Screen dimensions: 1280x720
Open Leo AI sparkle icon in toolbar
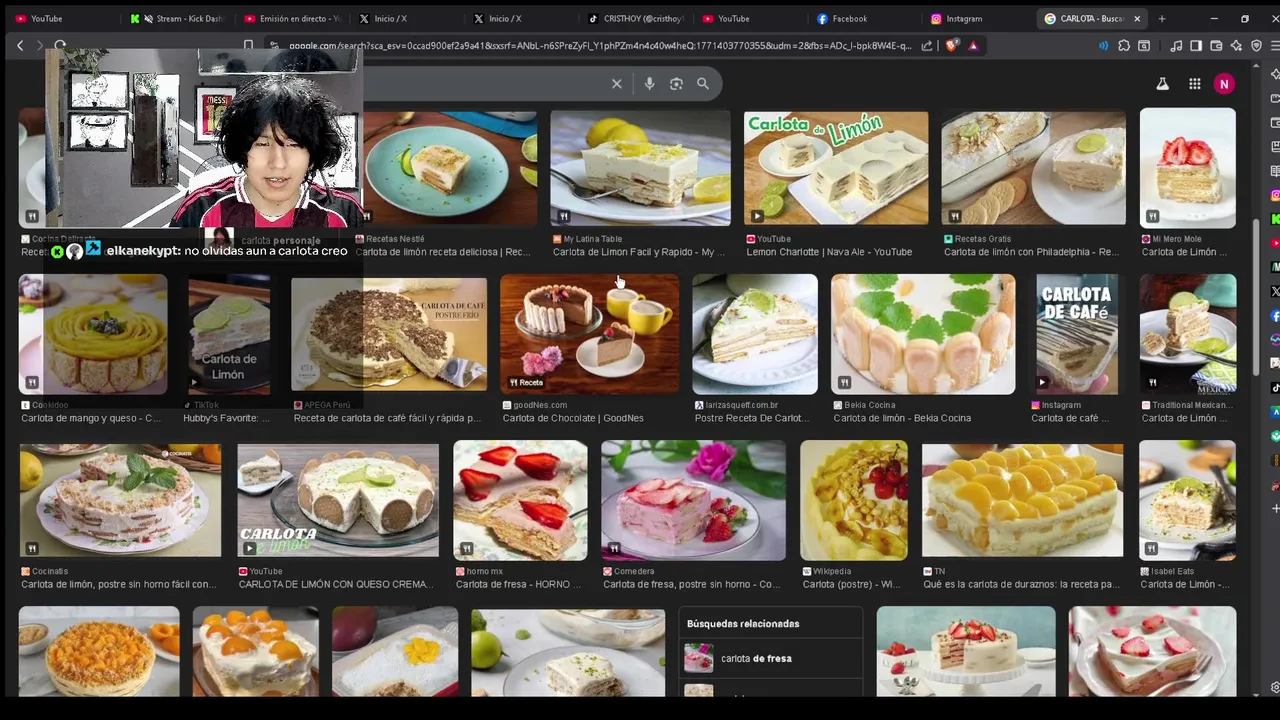(x=1236, y=45)
